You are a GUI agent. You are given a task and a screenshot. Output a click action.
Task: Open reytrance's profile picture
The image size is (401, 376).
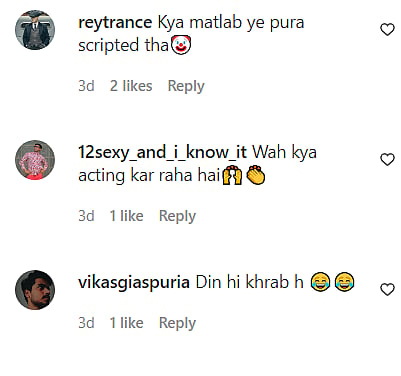(x=35, y=30)
